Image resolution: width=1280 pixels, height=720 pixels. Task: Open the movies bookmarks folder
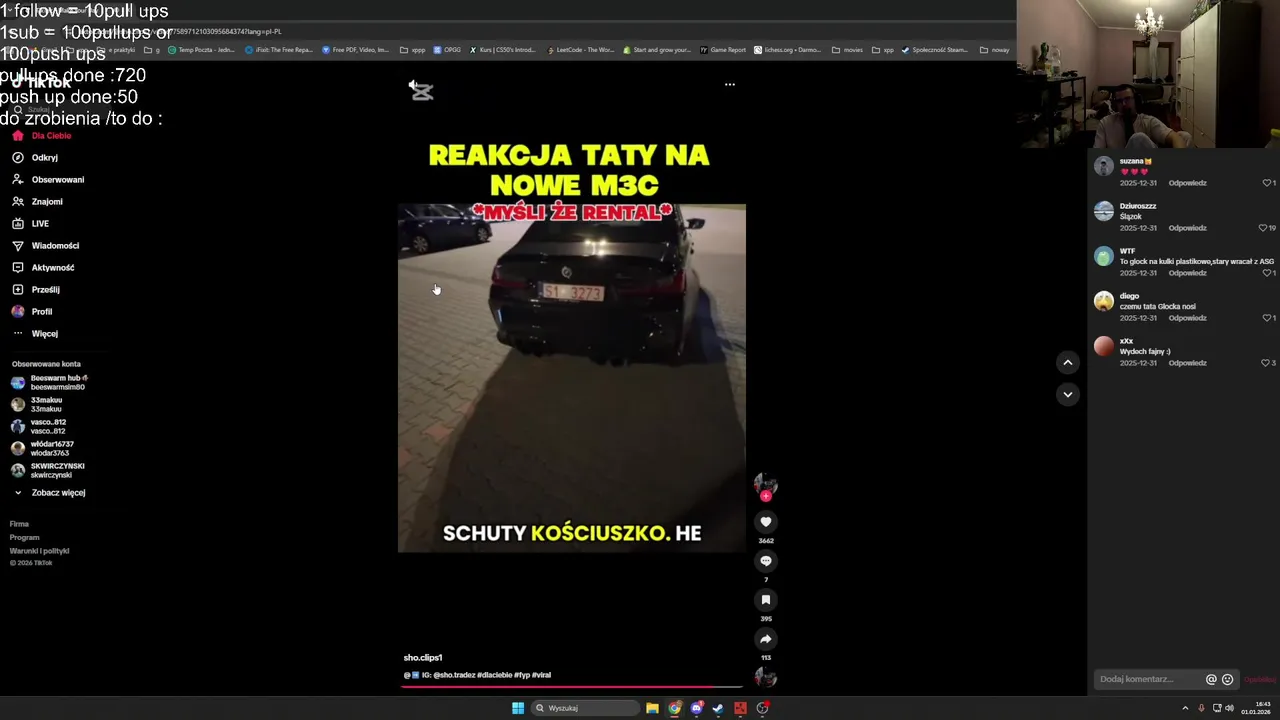[x=847, y=50]
